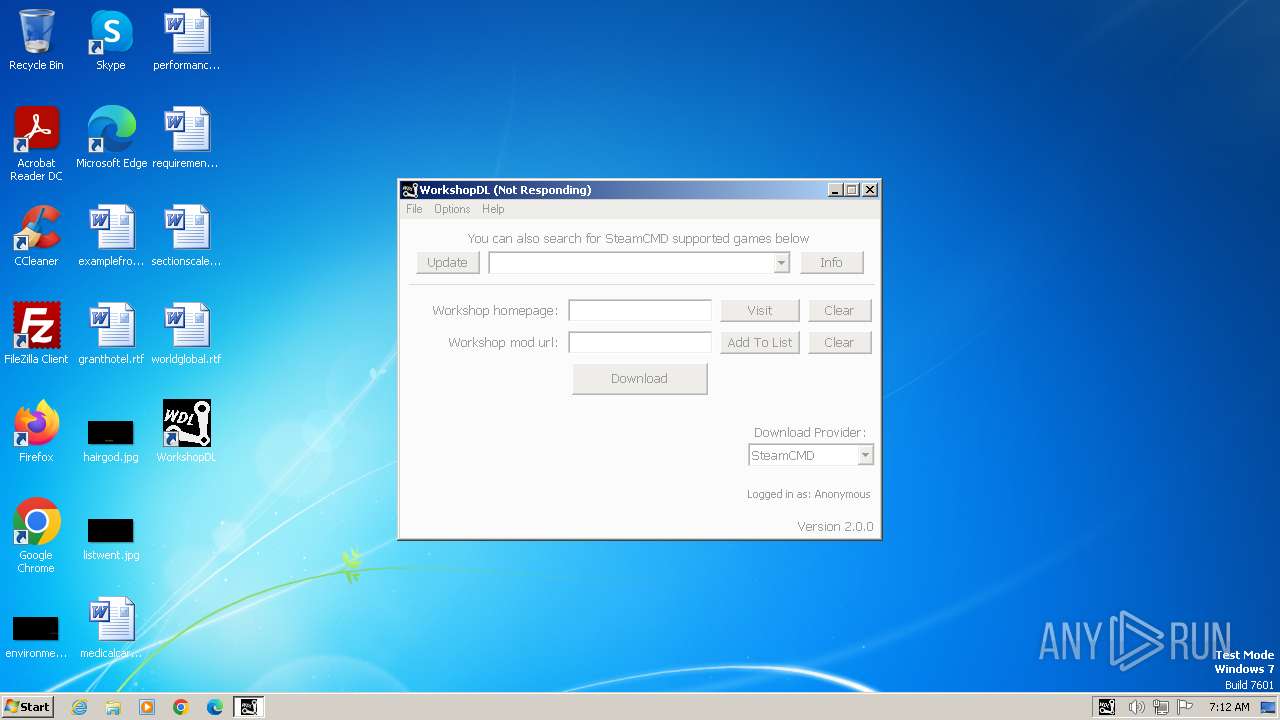Viewport: 1280px width, 720px height.
Task: Launch Skype from the desktop
Action: click(111, 40)
